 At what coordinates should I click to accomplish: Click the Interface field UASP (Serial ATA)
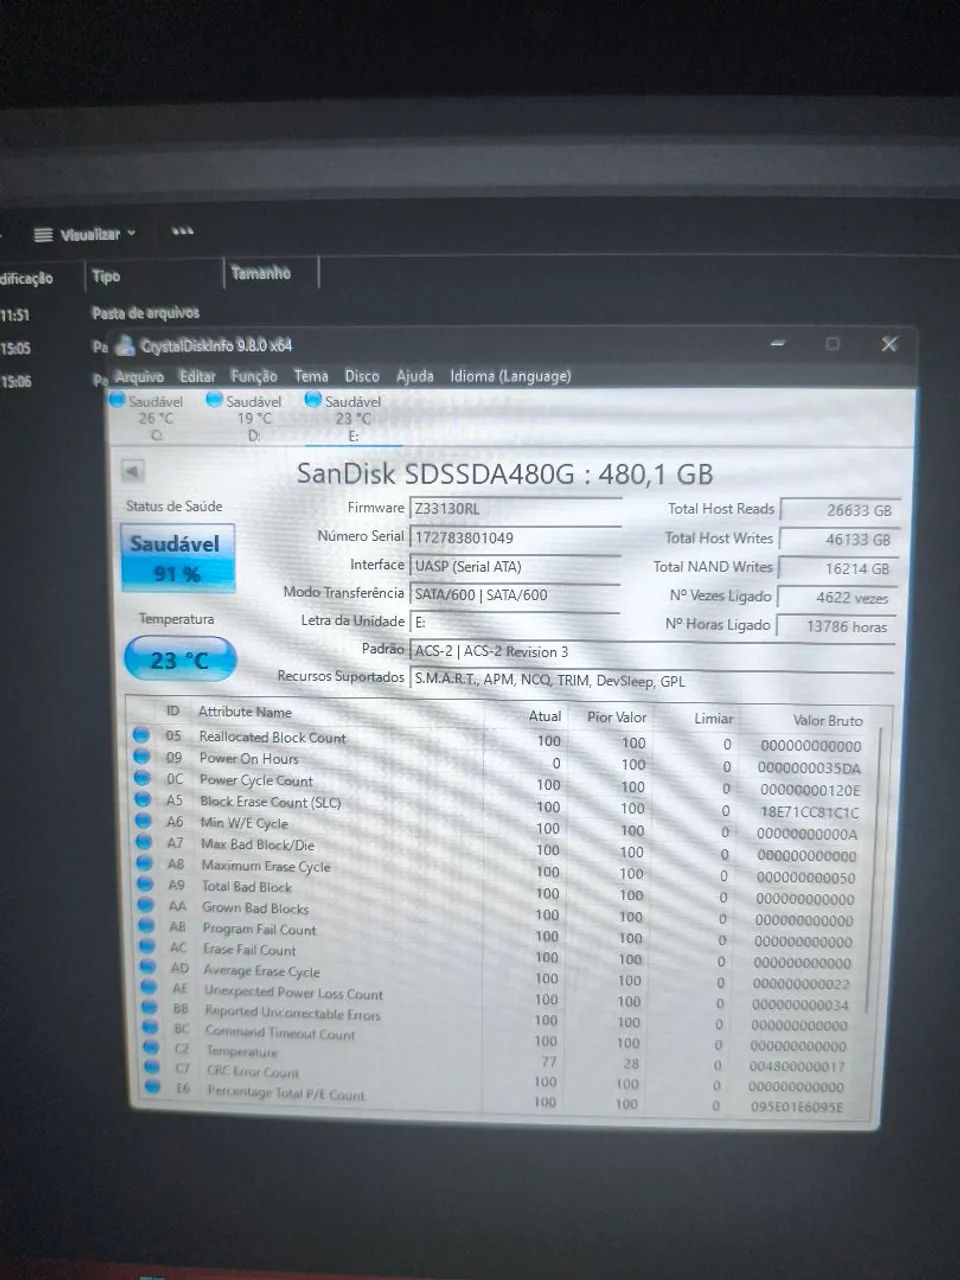[514, 566]
